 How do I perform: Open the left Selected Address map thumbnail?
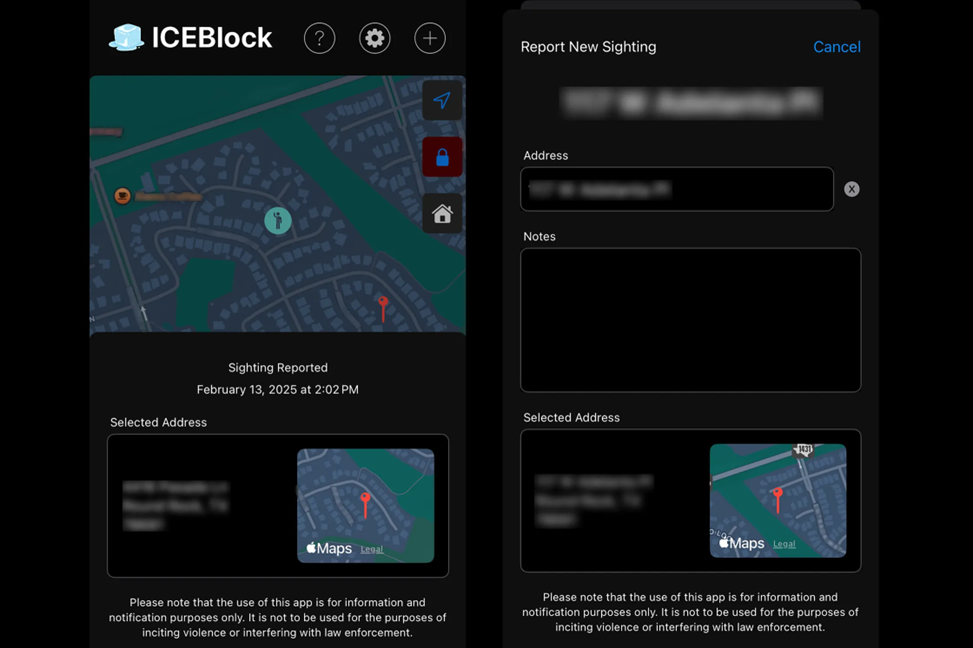click(x=365, y=506)
